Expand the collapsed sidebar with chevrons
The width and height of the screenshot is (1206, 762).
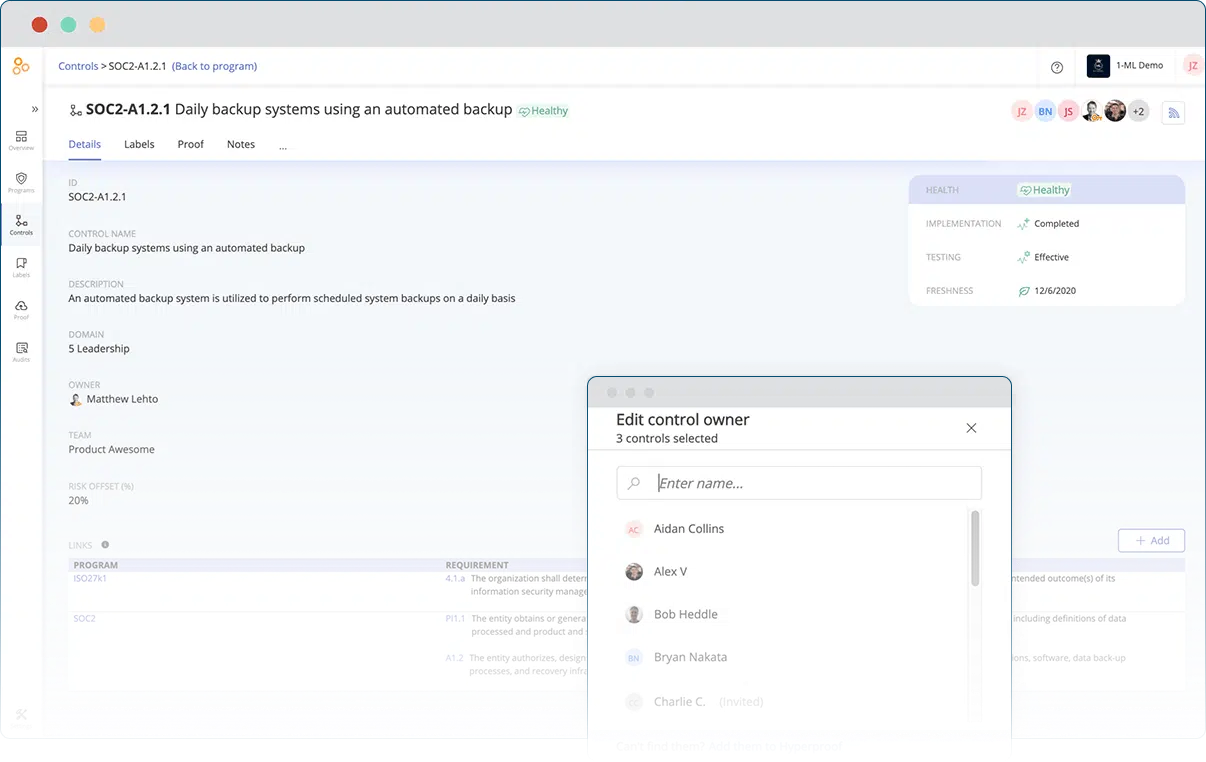click(x=35, y=109)
